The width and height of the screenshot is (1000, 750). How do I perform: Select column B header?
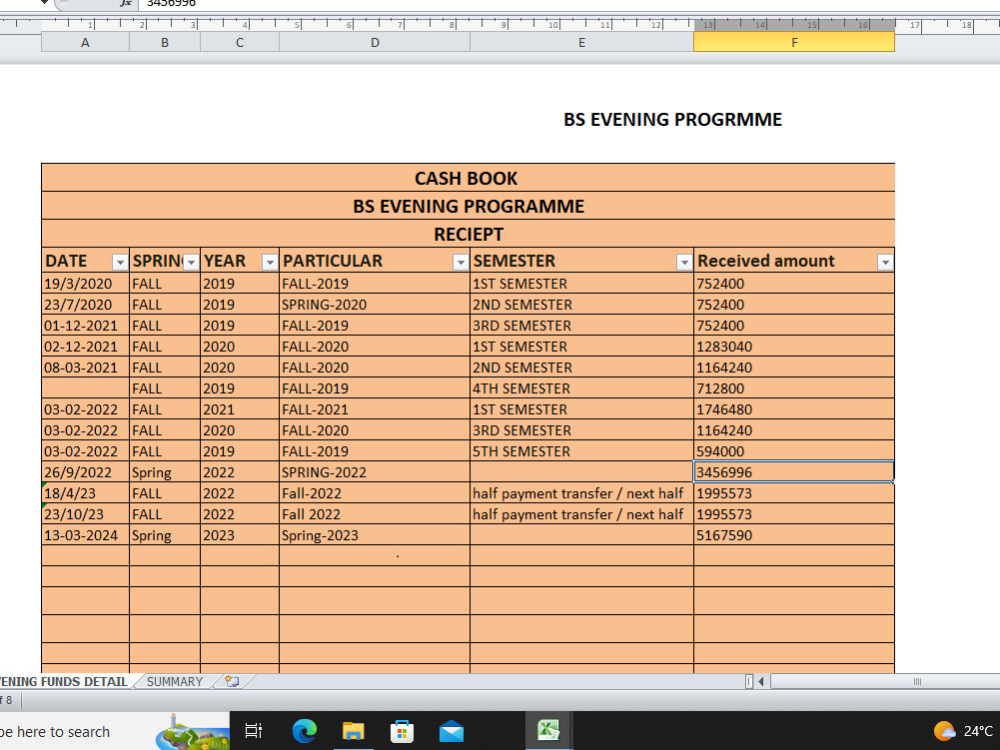pos(165,42)
